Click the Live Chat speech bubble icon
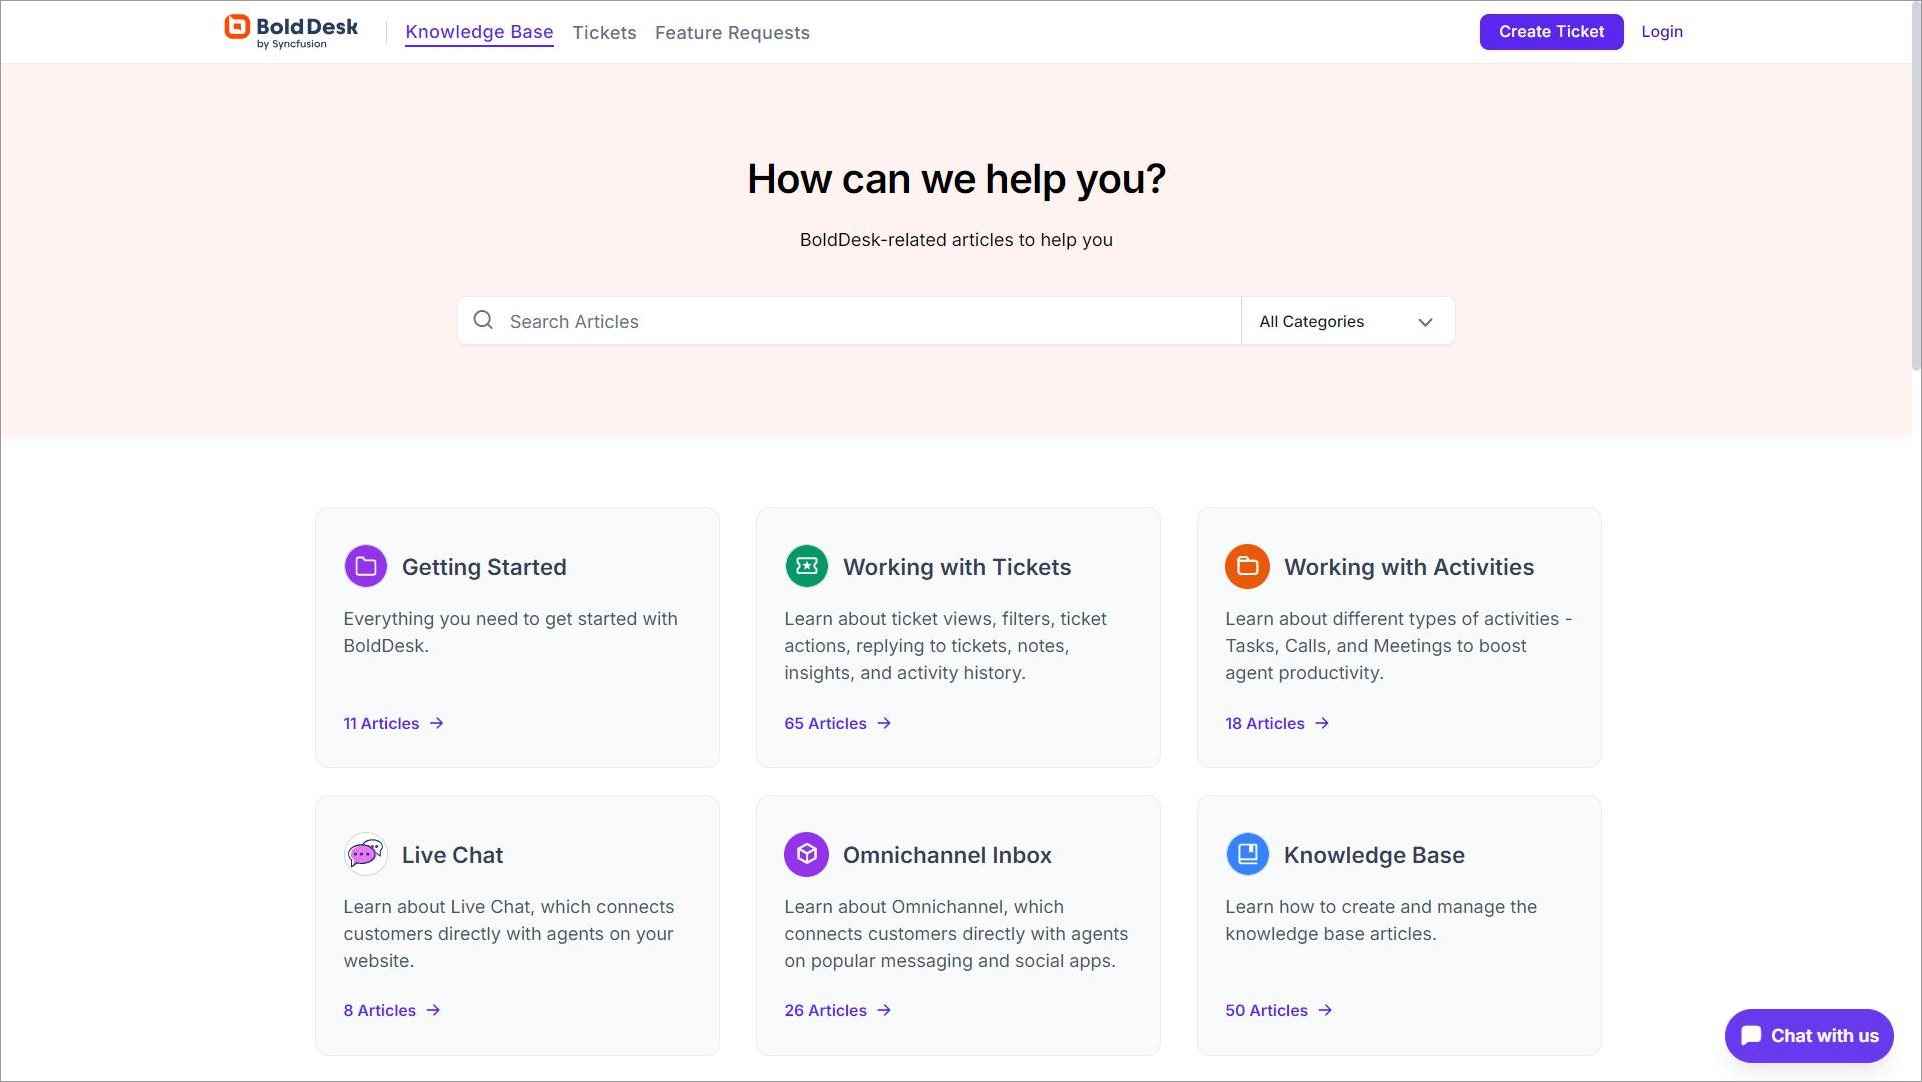Image resolution: width=1922 pixels, height=1082 pixels. (x=365, y=854)
